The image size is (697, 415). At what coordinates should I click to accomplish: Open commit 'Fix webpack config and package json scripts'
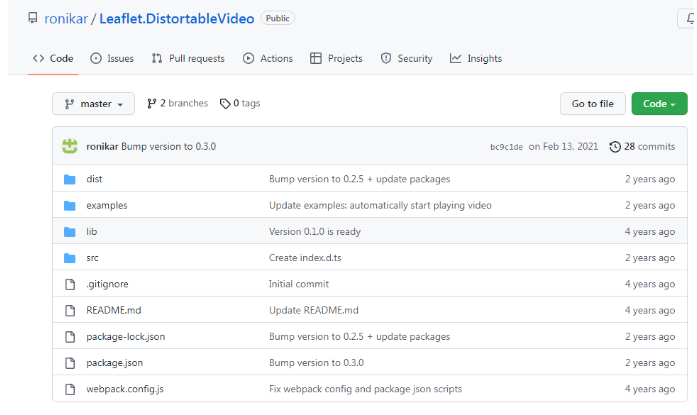(x=365, y=389)
